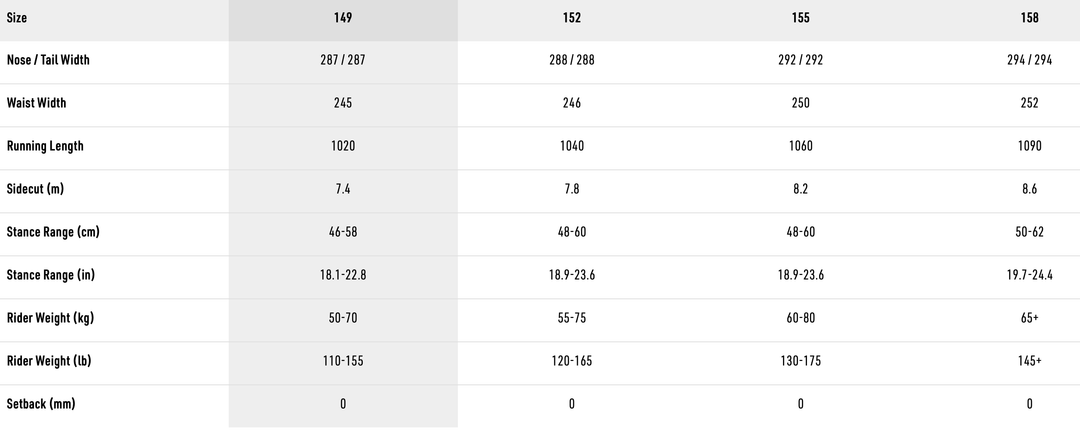The width and height of the screenshot is (1080, 430).
Task: Click the Setback (mm) row label
Action: (41, 404)
